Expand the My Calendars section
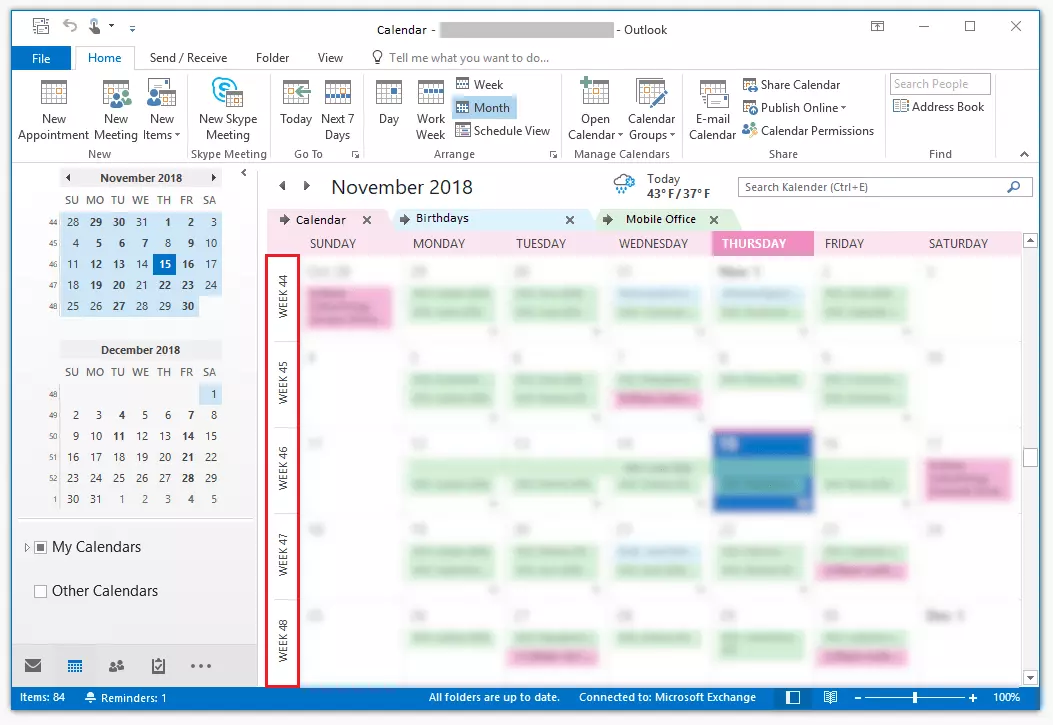Viewport: 1053px width, 725px height. [x=27, y=546]
